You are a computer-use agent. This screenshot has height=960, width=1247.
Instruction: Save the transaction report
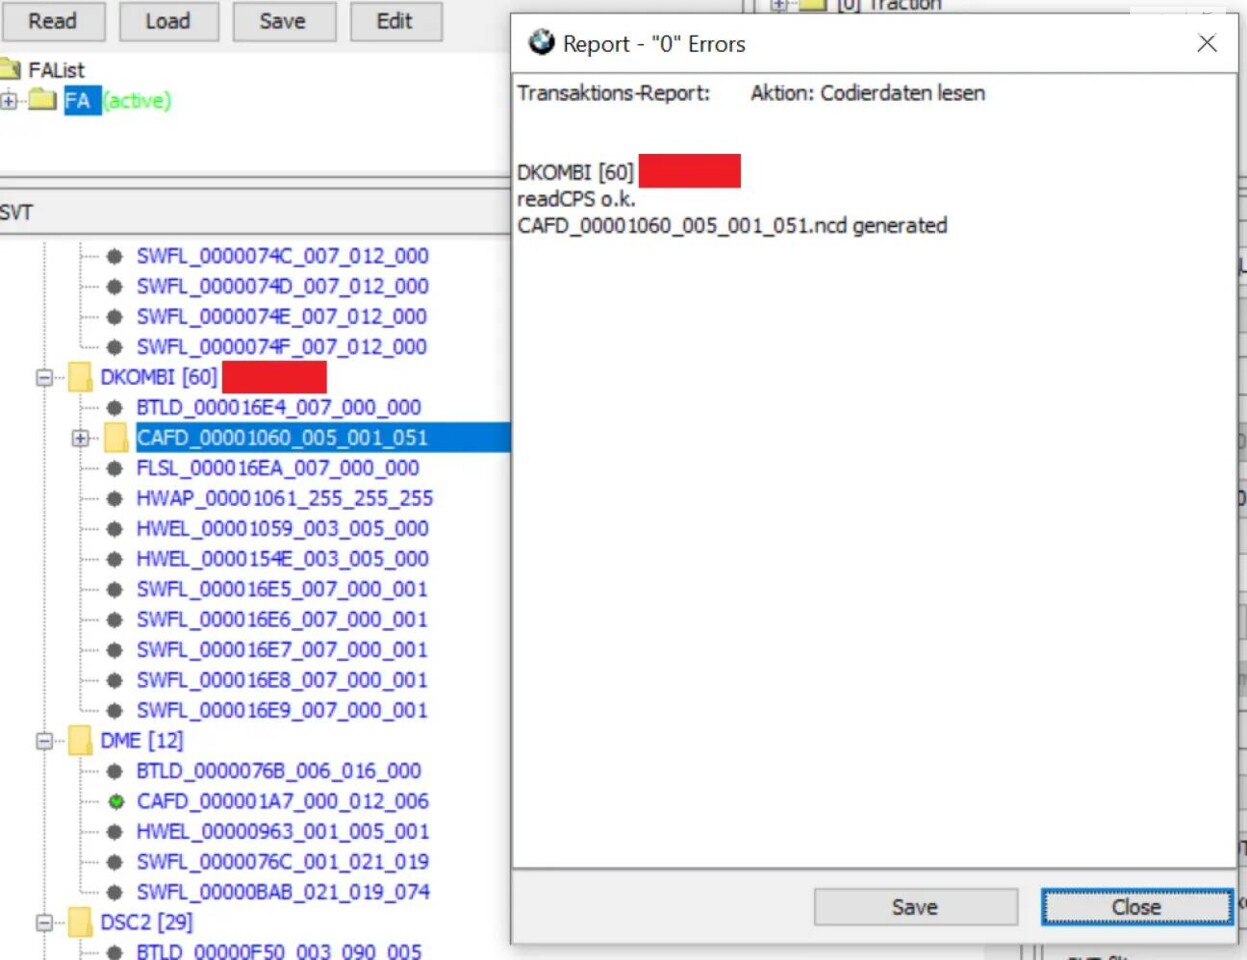pyautogui.click(x=914, y=907)
